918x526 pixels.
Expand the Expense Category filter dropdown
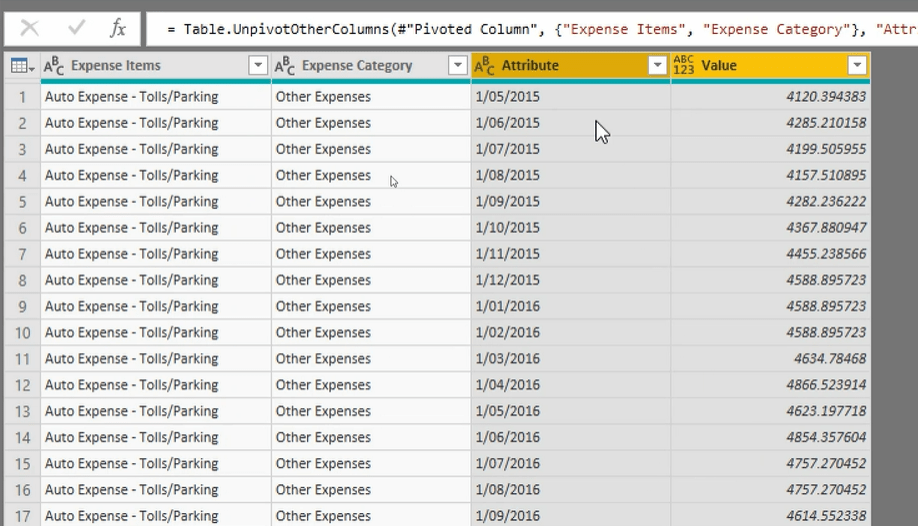point(458,66)
